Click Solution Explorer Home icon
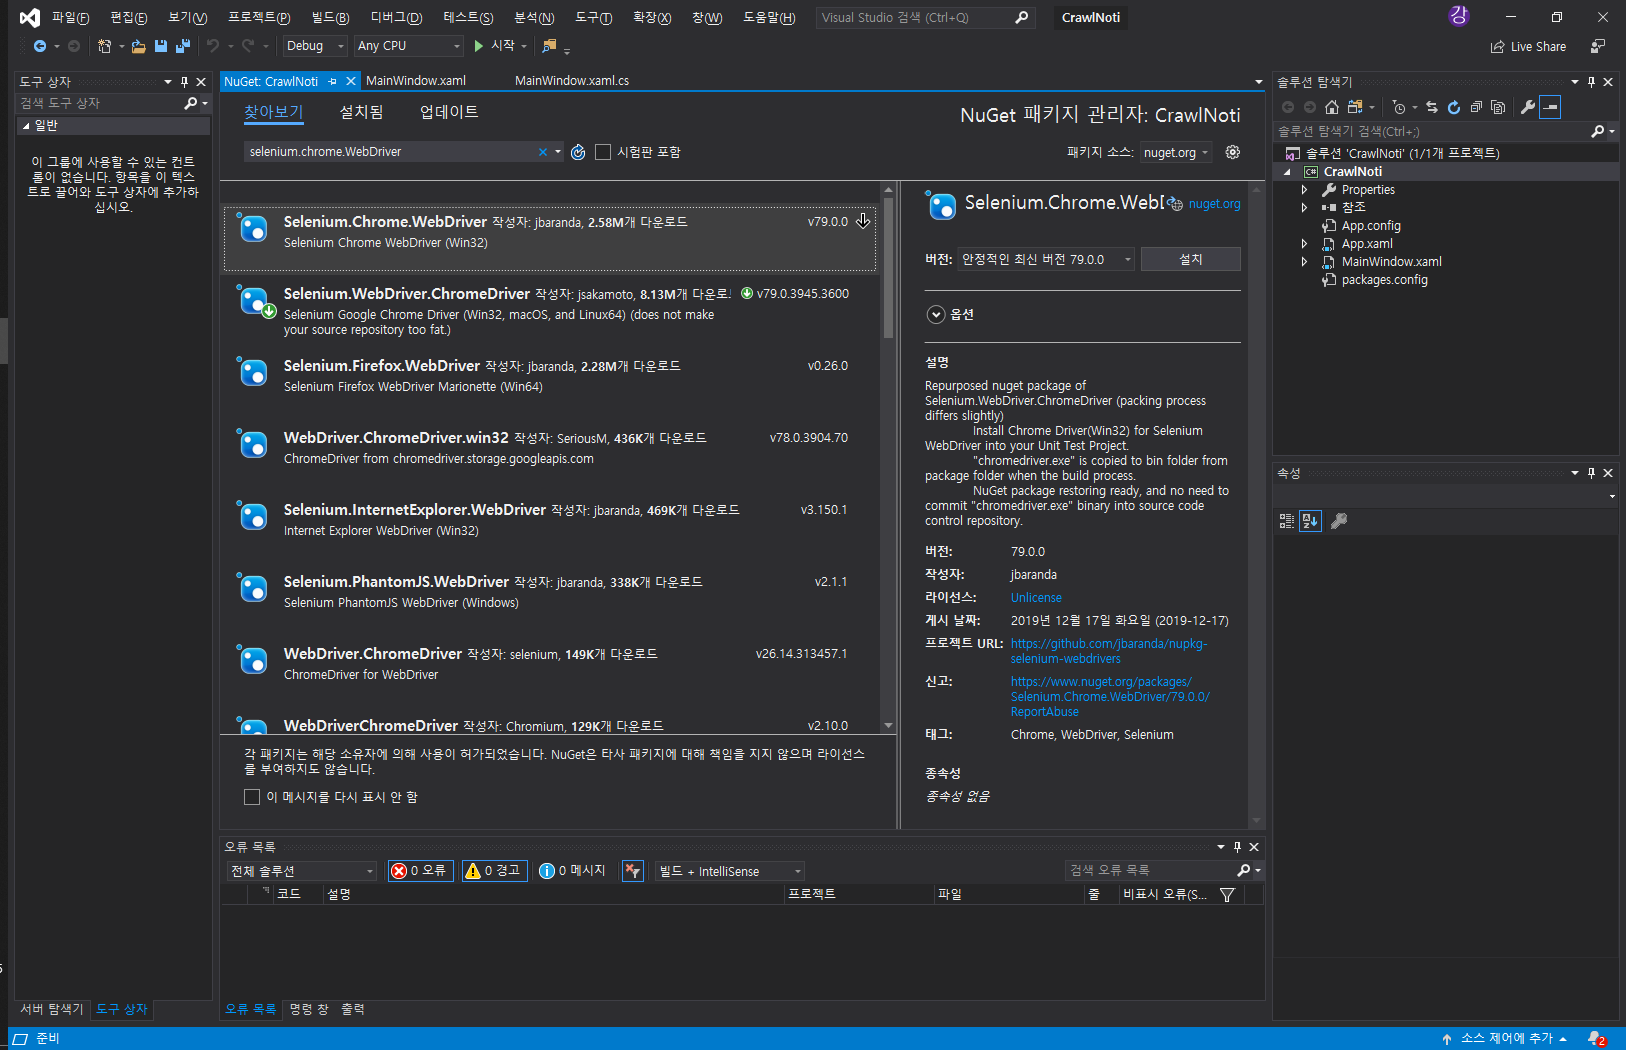Image resolution: width=1626 pixels, height=1050 pixels. click(1332, 107)
